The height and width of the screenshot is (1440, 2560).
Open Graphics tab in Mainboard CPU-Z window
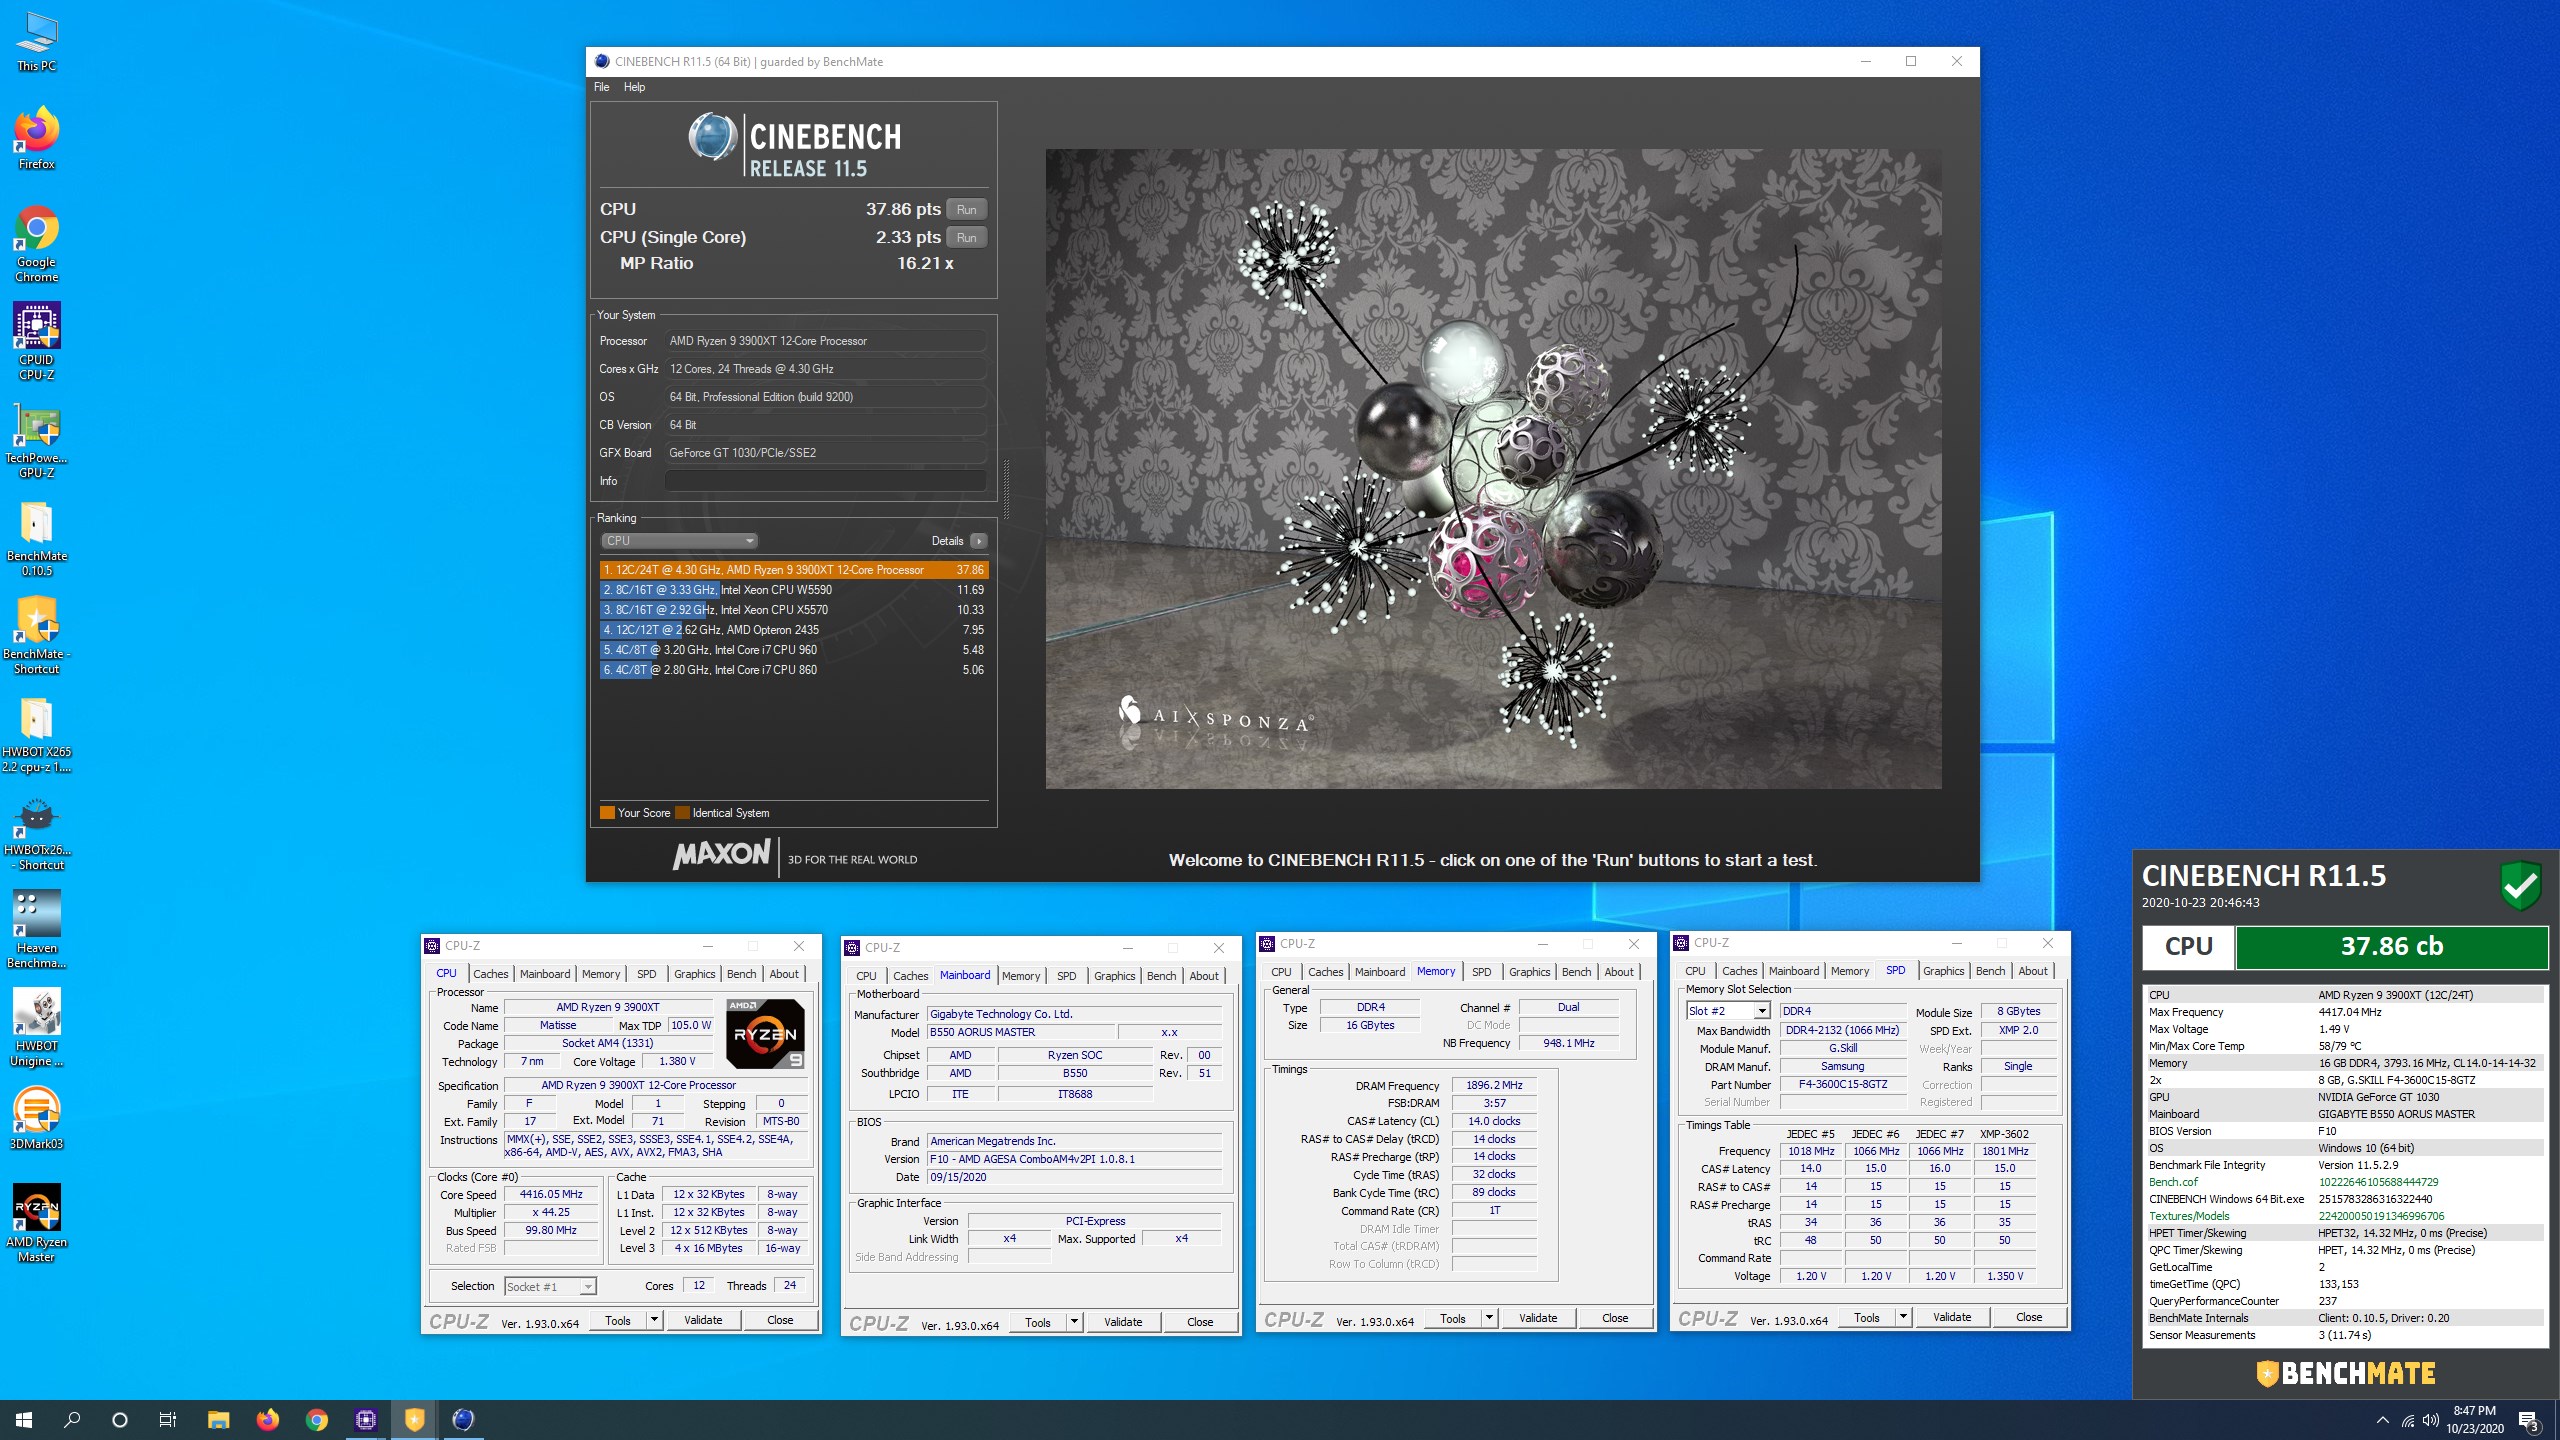(1114, 976)
